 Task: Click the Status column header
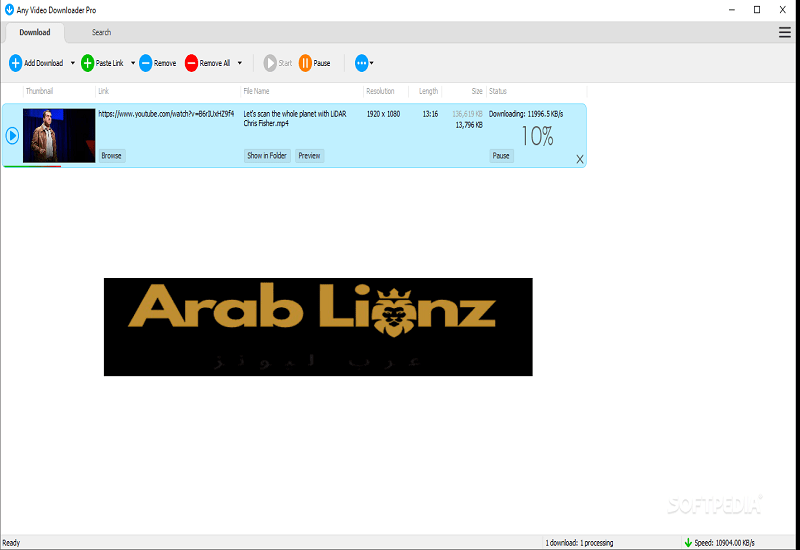click(x=498, y=91)
